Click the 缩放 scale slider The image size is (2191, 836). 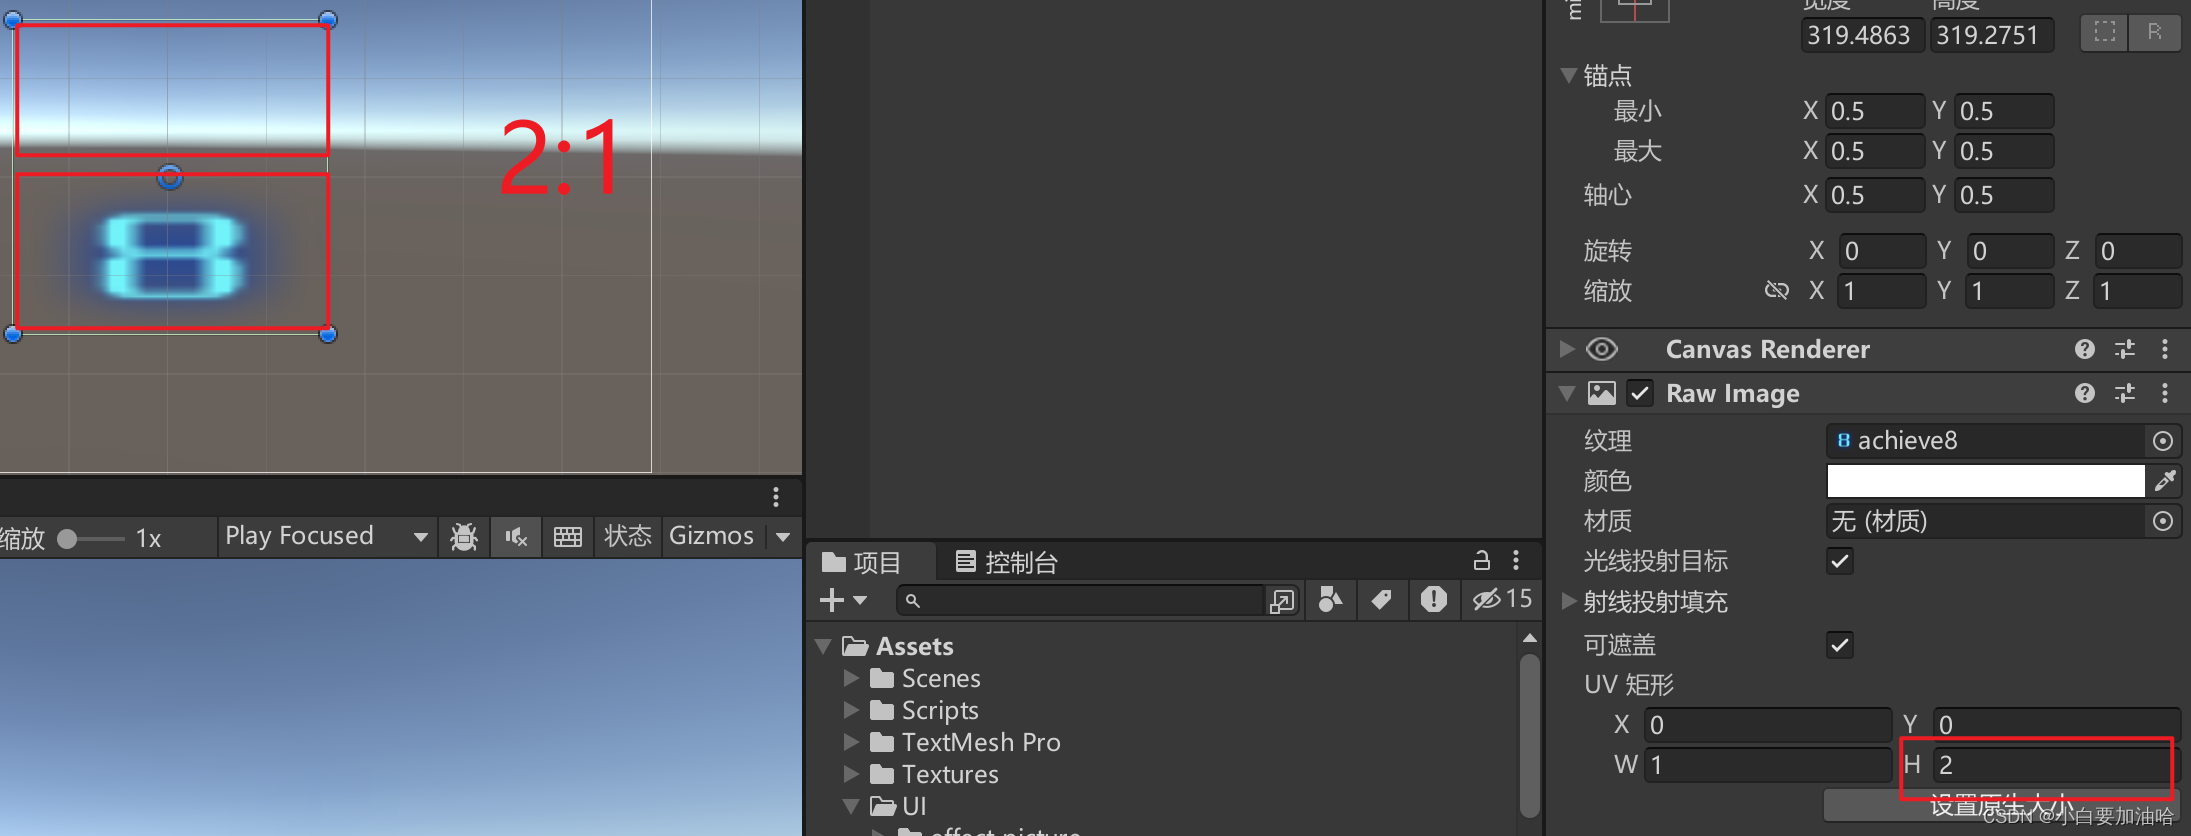[92, 539]
